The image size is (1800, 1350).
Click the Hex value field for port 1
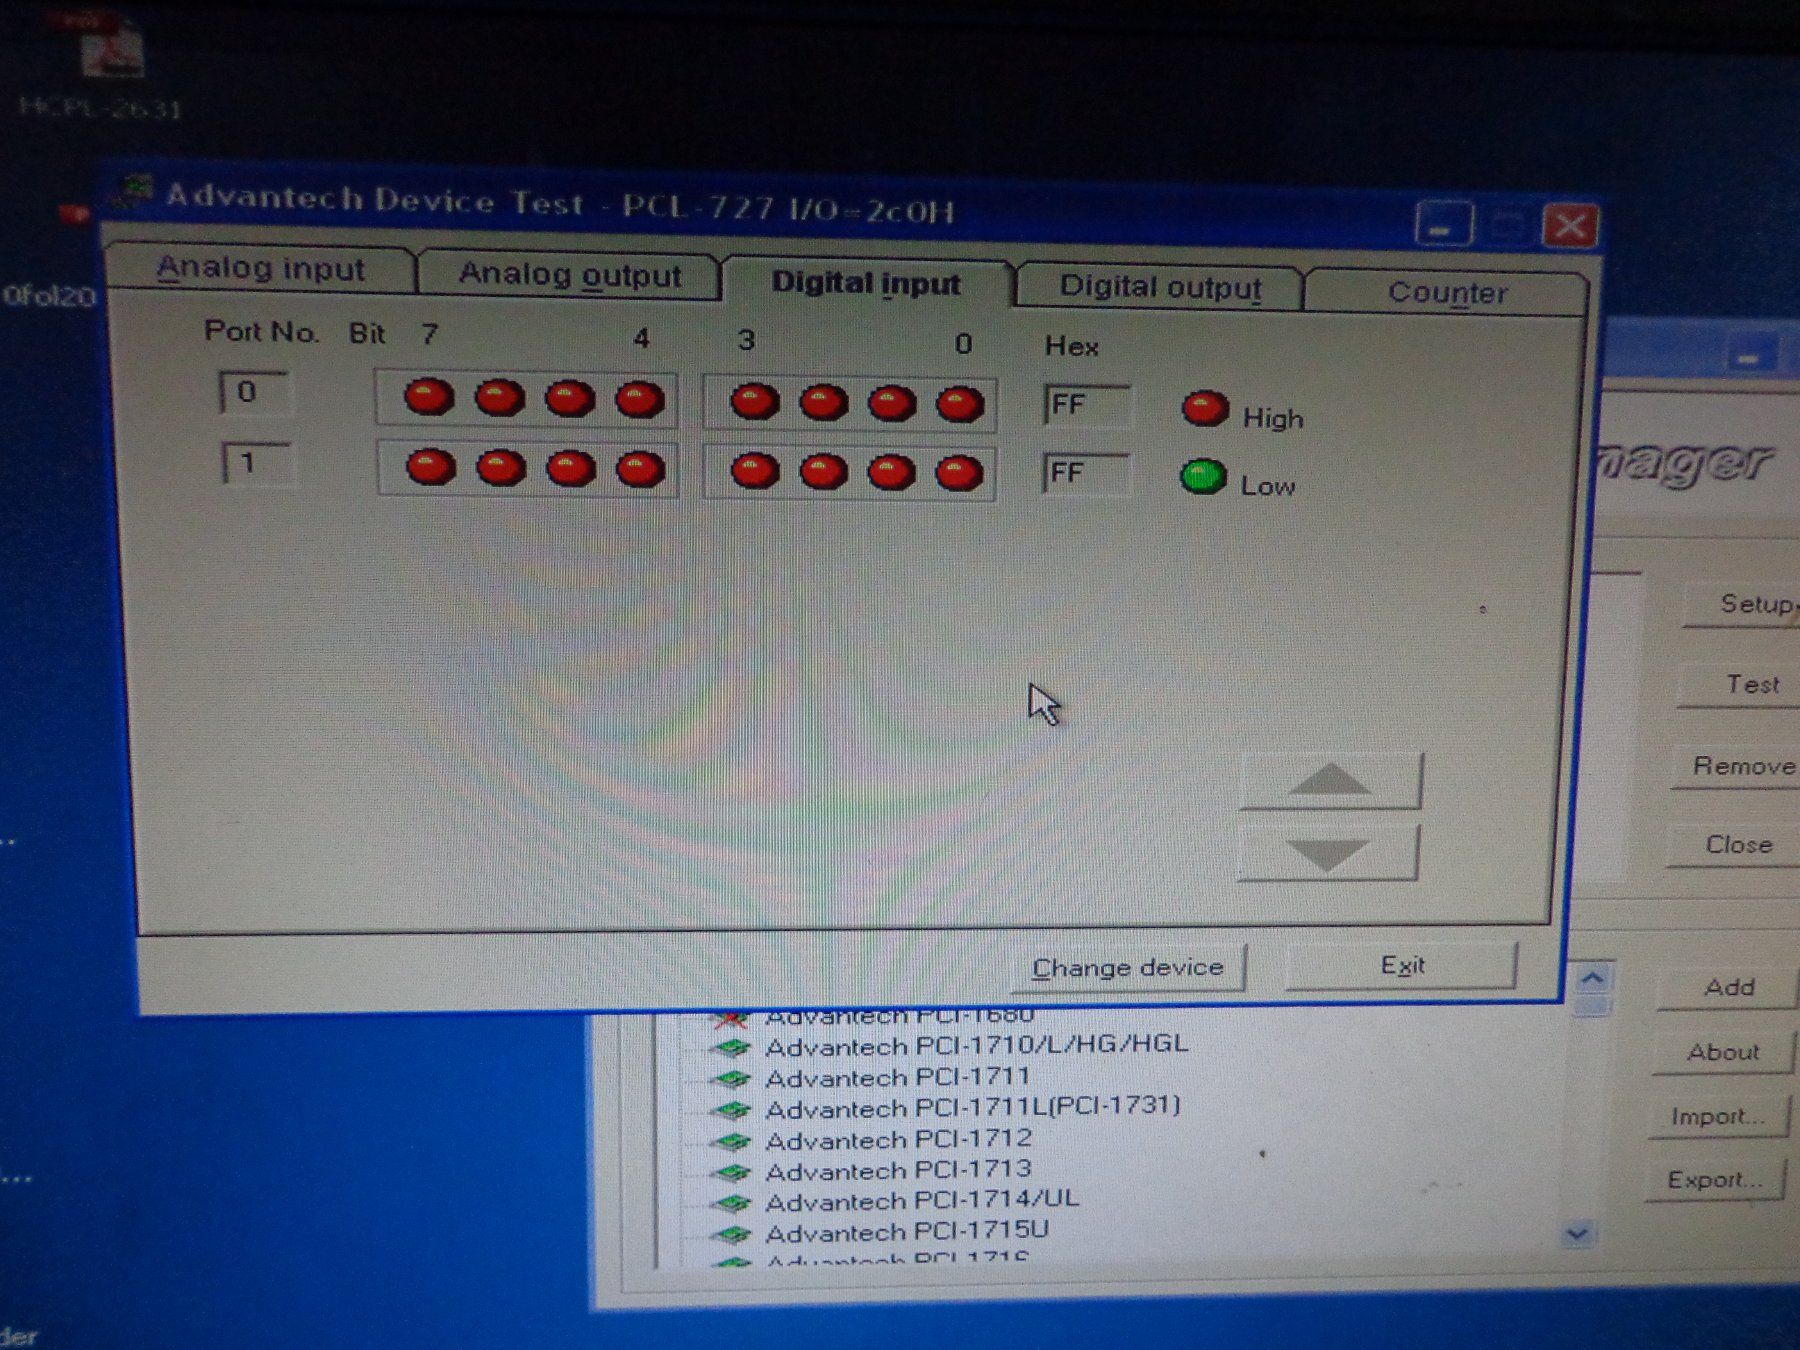point(1086,473)
